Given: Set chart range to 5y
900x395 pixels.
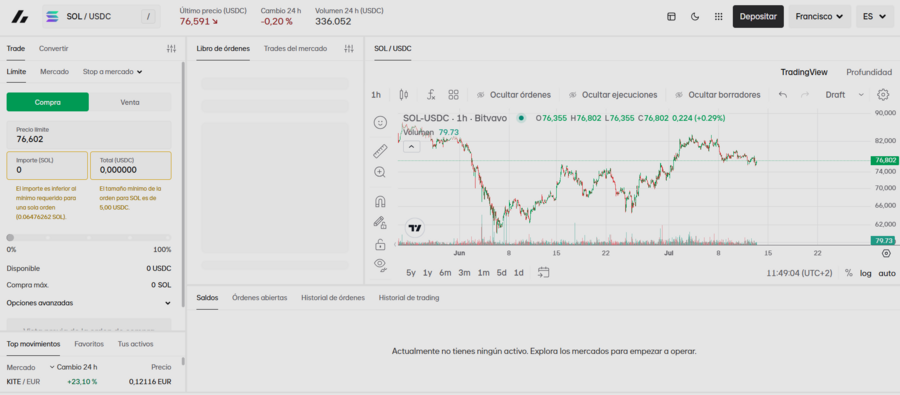Looking at the screenshot, I should (x=410, y=273).
